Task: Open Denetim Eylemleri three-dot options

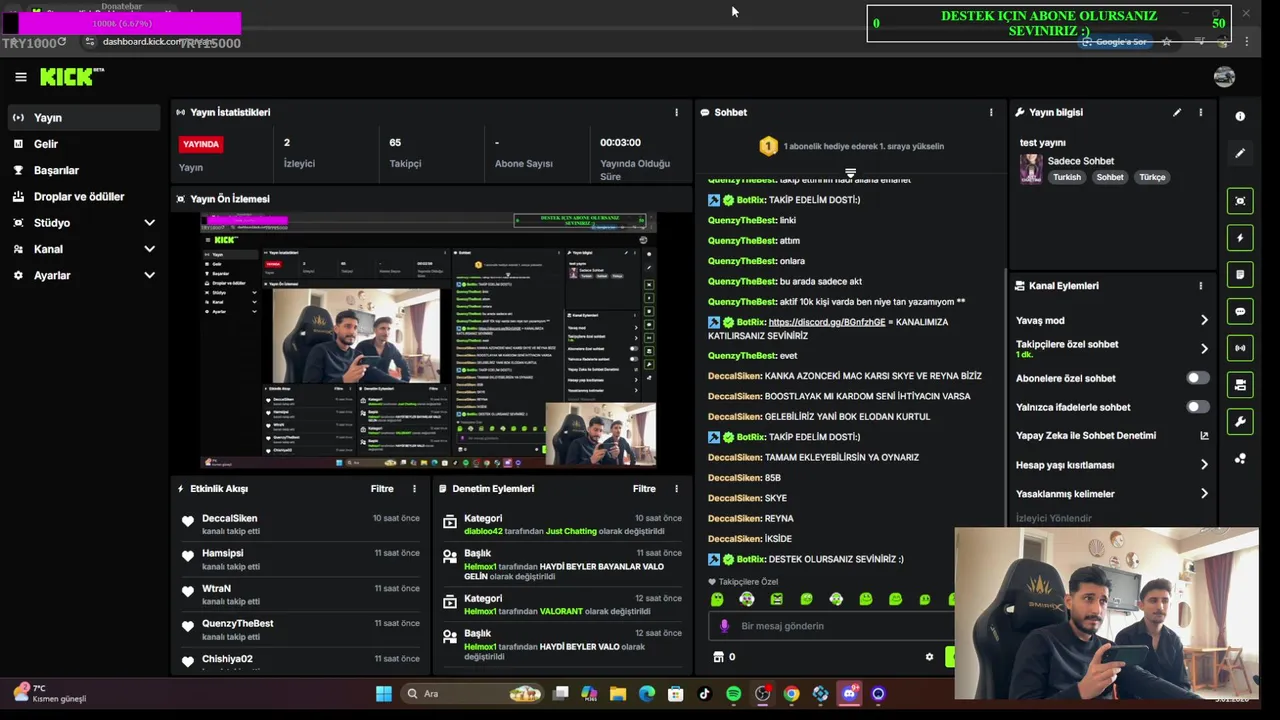Action: tap(676, 489)
